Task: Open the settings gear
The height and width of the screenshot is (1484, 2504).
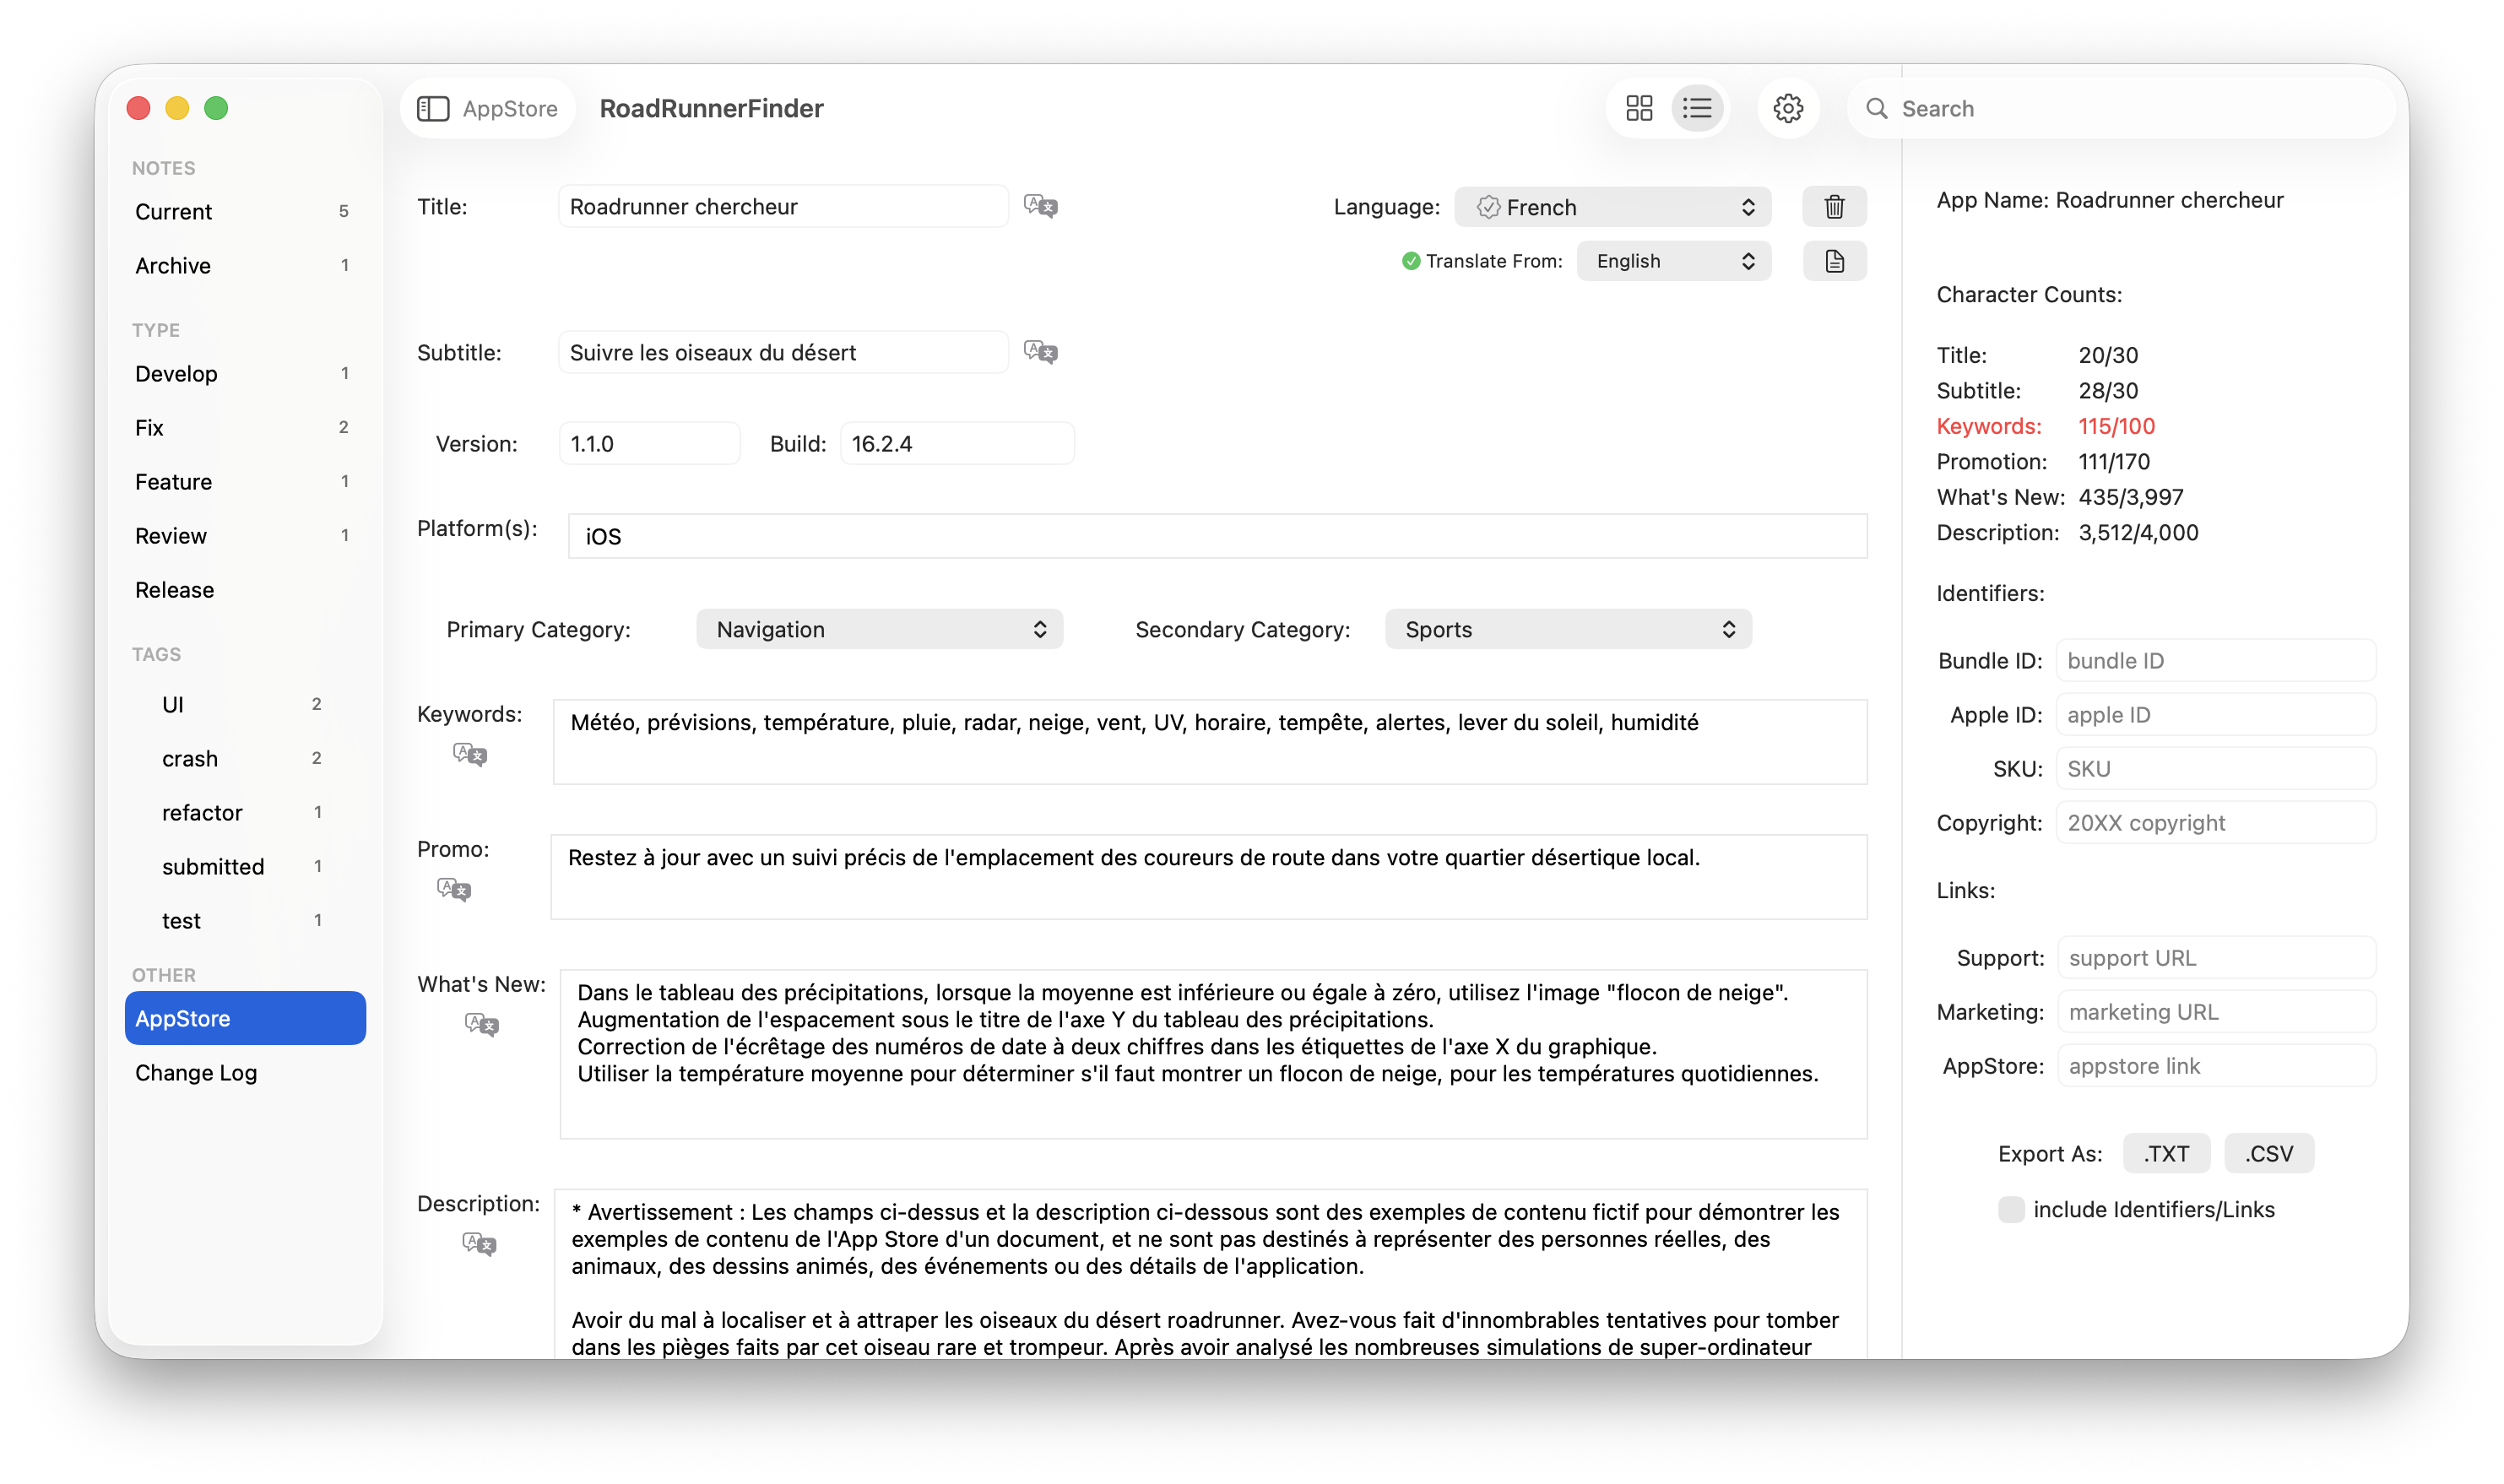Action: click(1787, 108)
